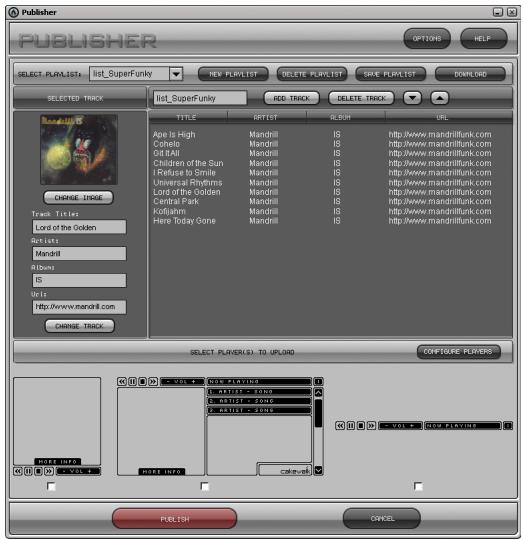Select the track 'Children of the Sun'

coord(188,163)
